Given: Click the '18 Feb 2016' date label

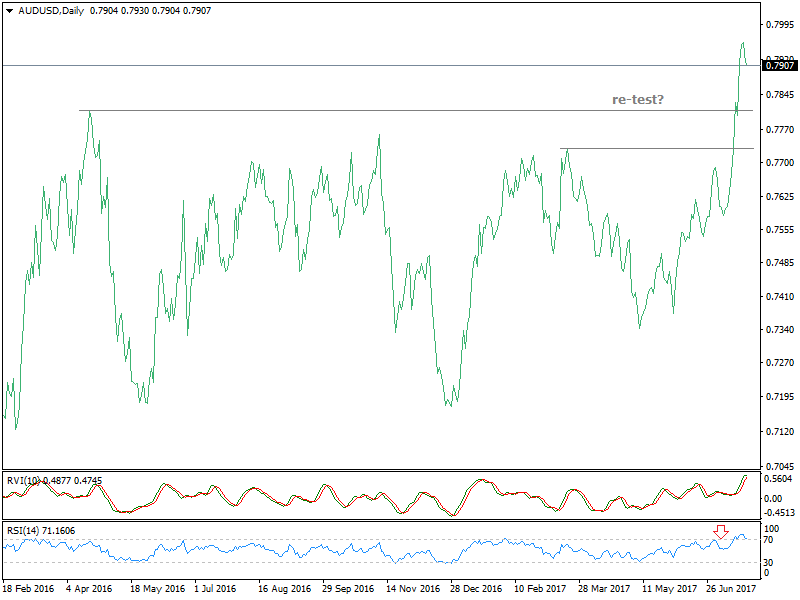Looking at the screenshot, I should click(28, 590).
